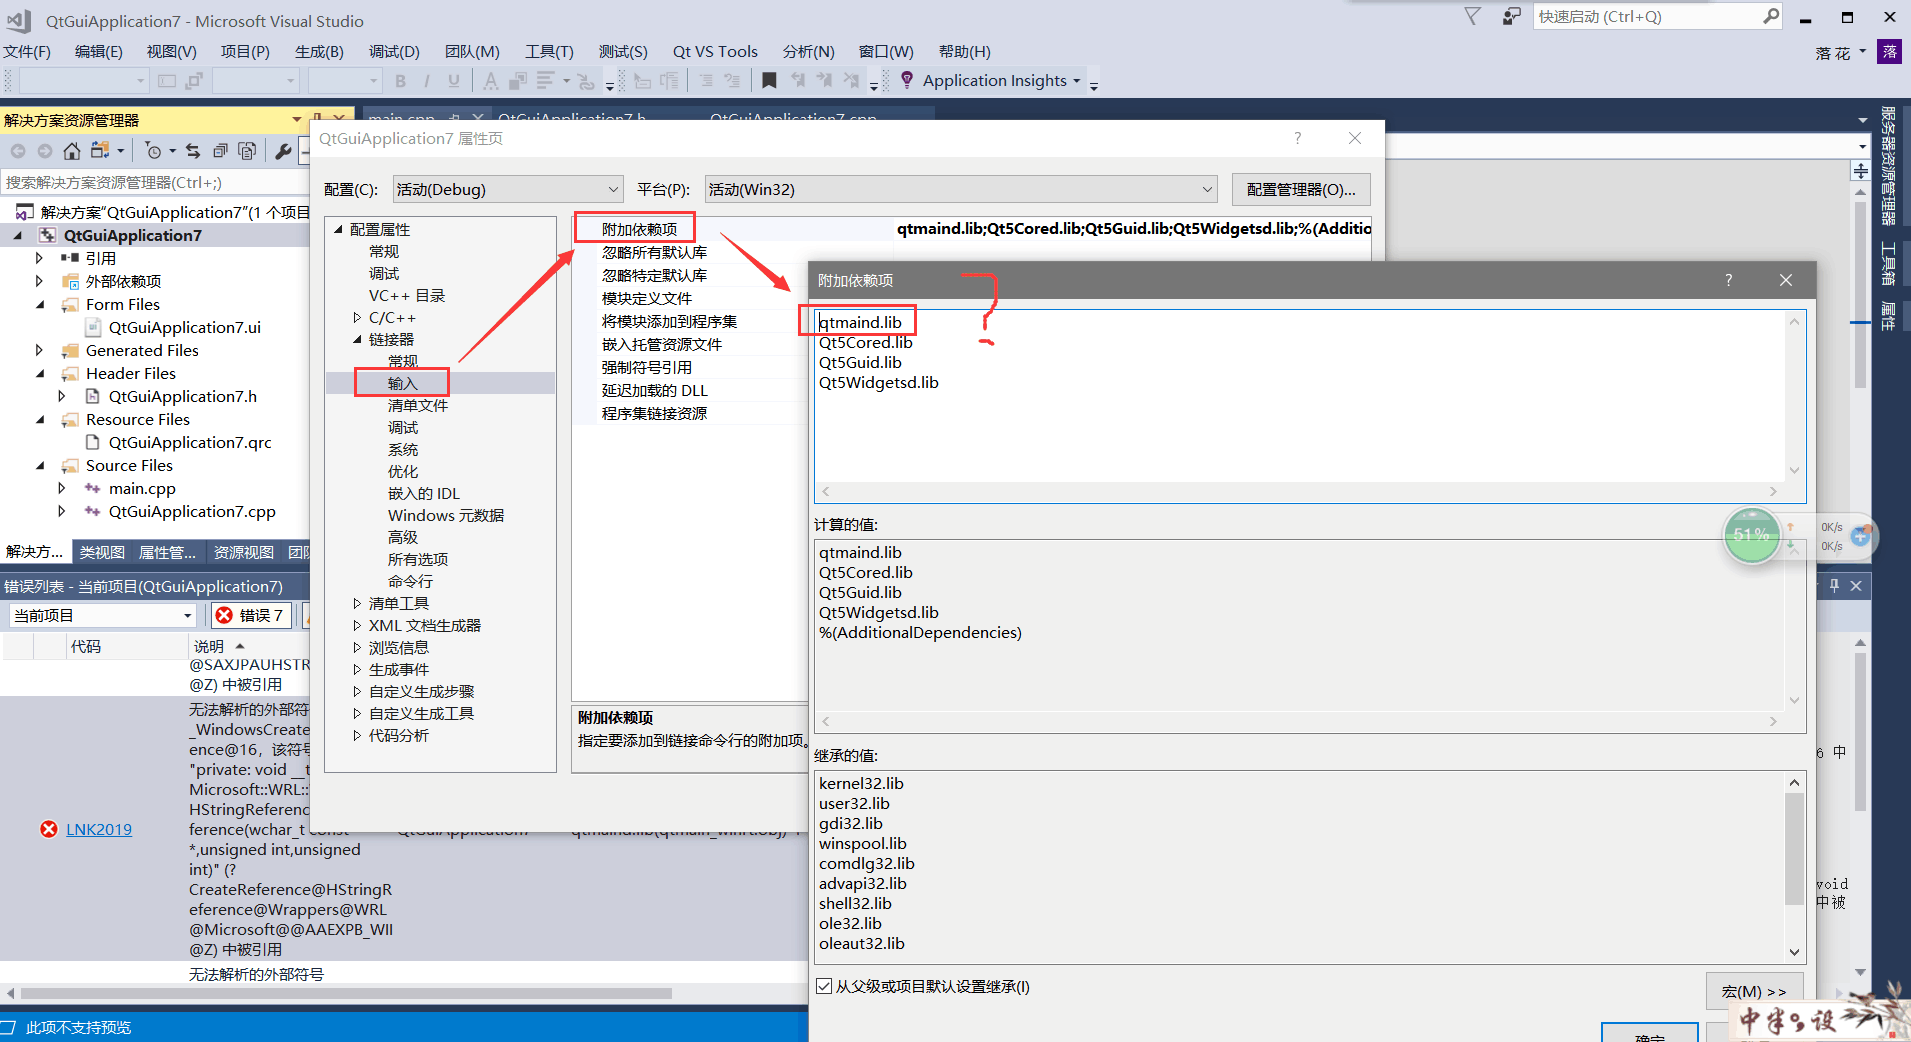Screen dimensions: 1911x1042
Task: Click the Italic formatting icon
Action: 427,81
